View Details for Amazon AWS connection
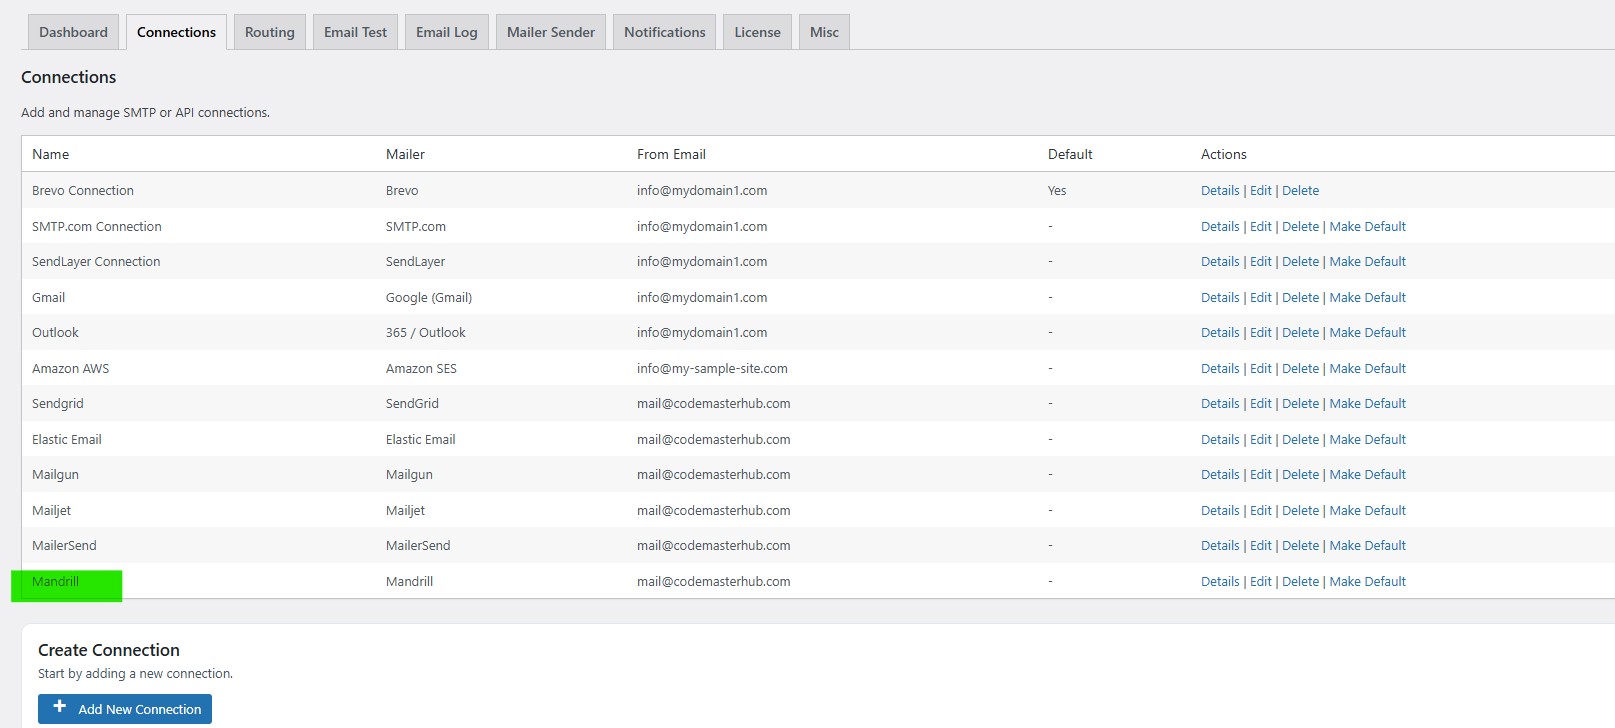The height and width of the screenshot is (728, 1615). pyautogui.click(x=1219, y=369)
